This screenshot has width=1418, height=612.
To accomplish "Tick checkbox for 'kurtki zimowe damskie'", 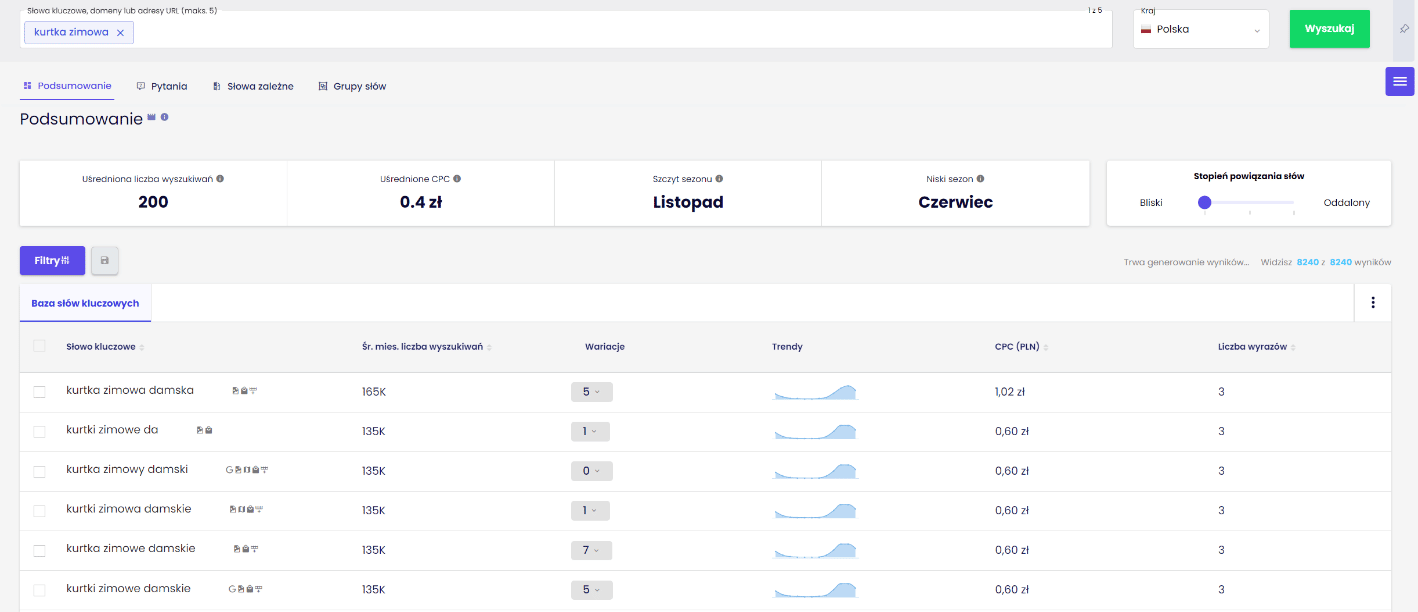I will click(x=39, y=590).
